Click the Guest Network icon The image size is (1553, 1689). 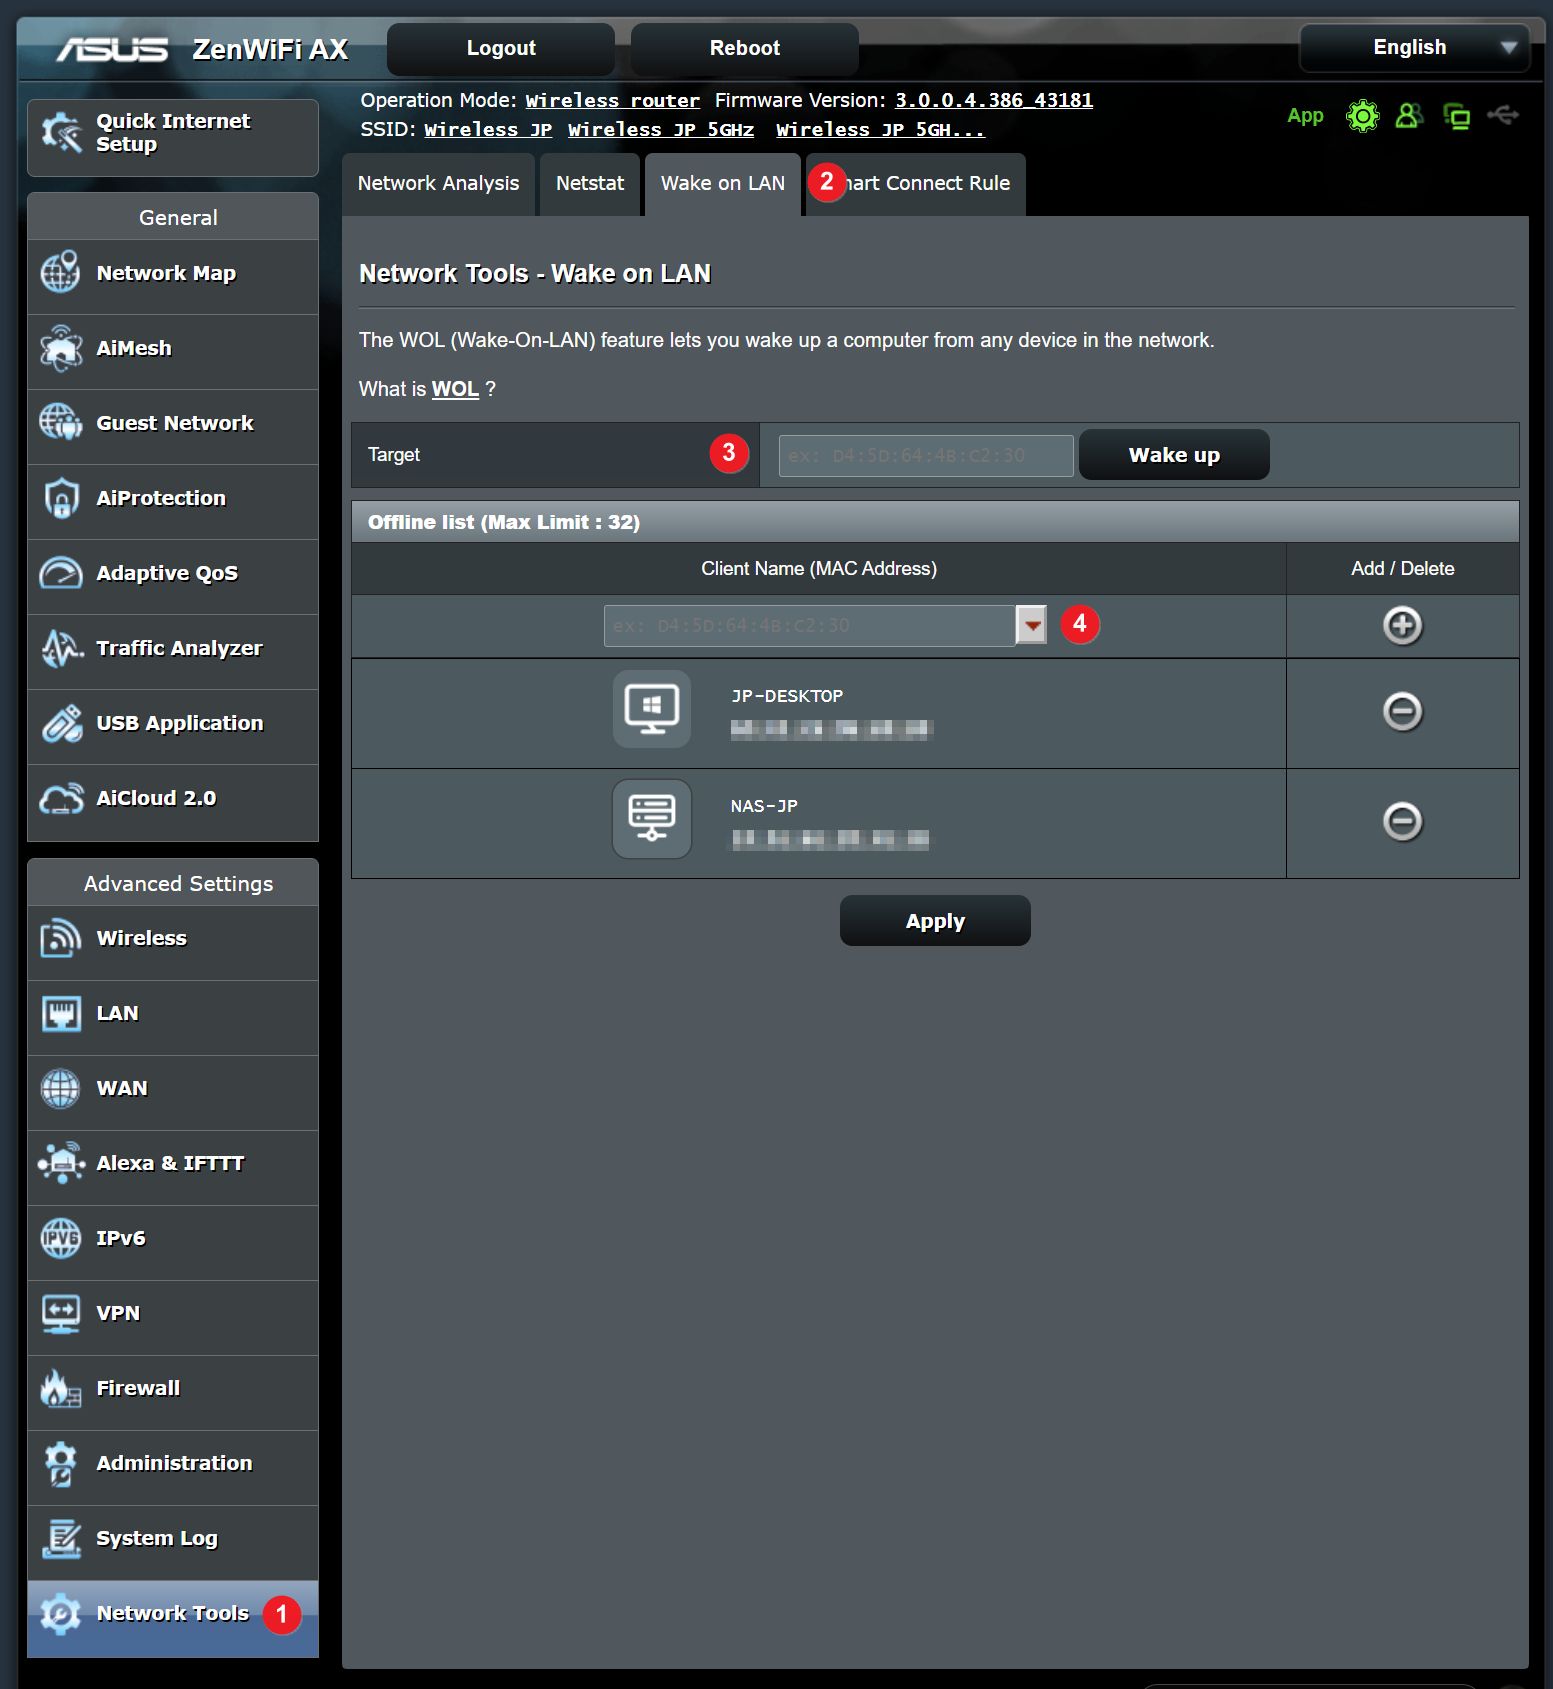point(61,422)
